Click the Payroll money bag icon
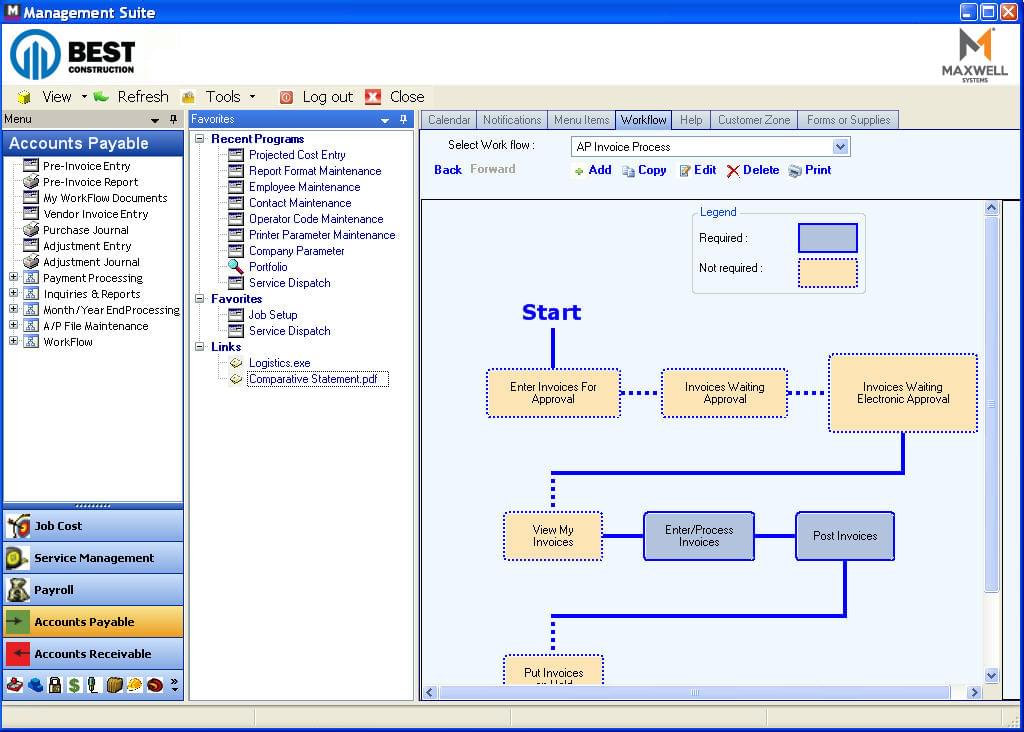The image size is (1024, 732). pos(18,590)
